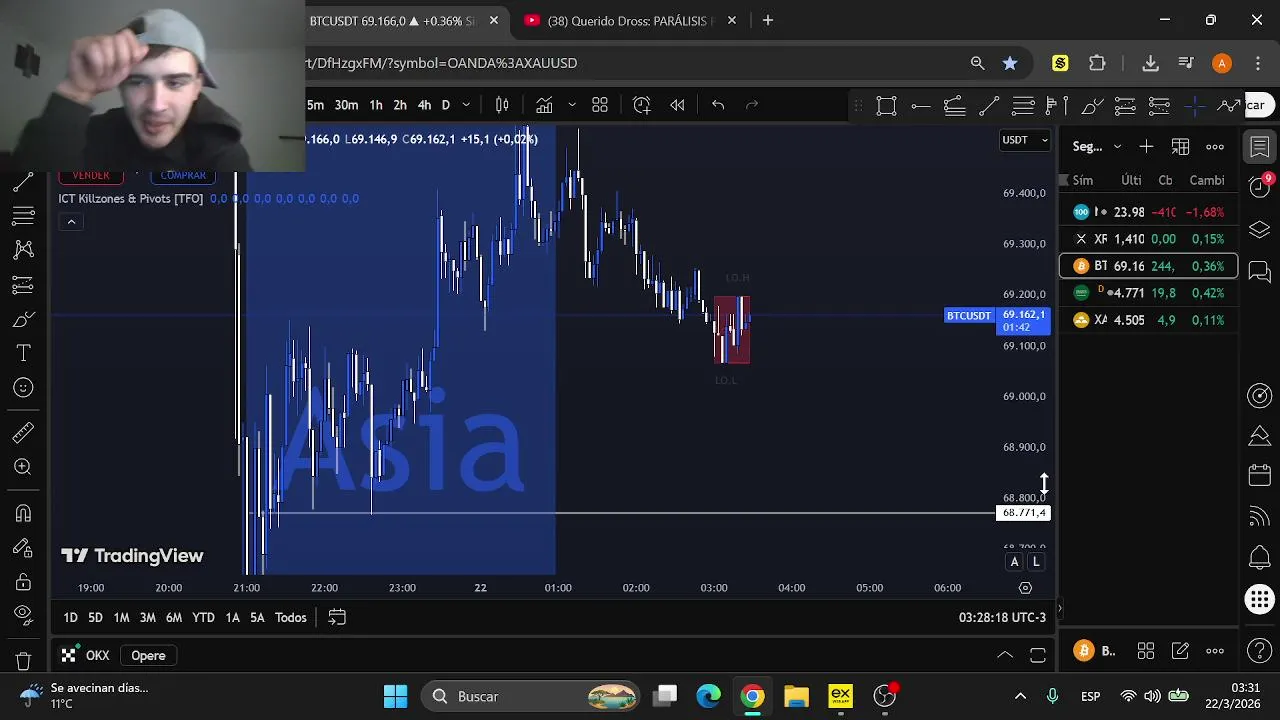Open candlestick chart type selector
Viewport: 1280px width, 720px height.
pyautogui.click(x=503, y=105)
